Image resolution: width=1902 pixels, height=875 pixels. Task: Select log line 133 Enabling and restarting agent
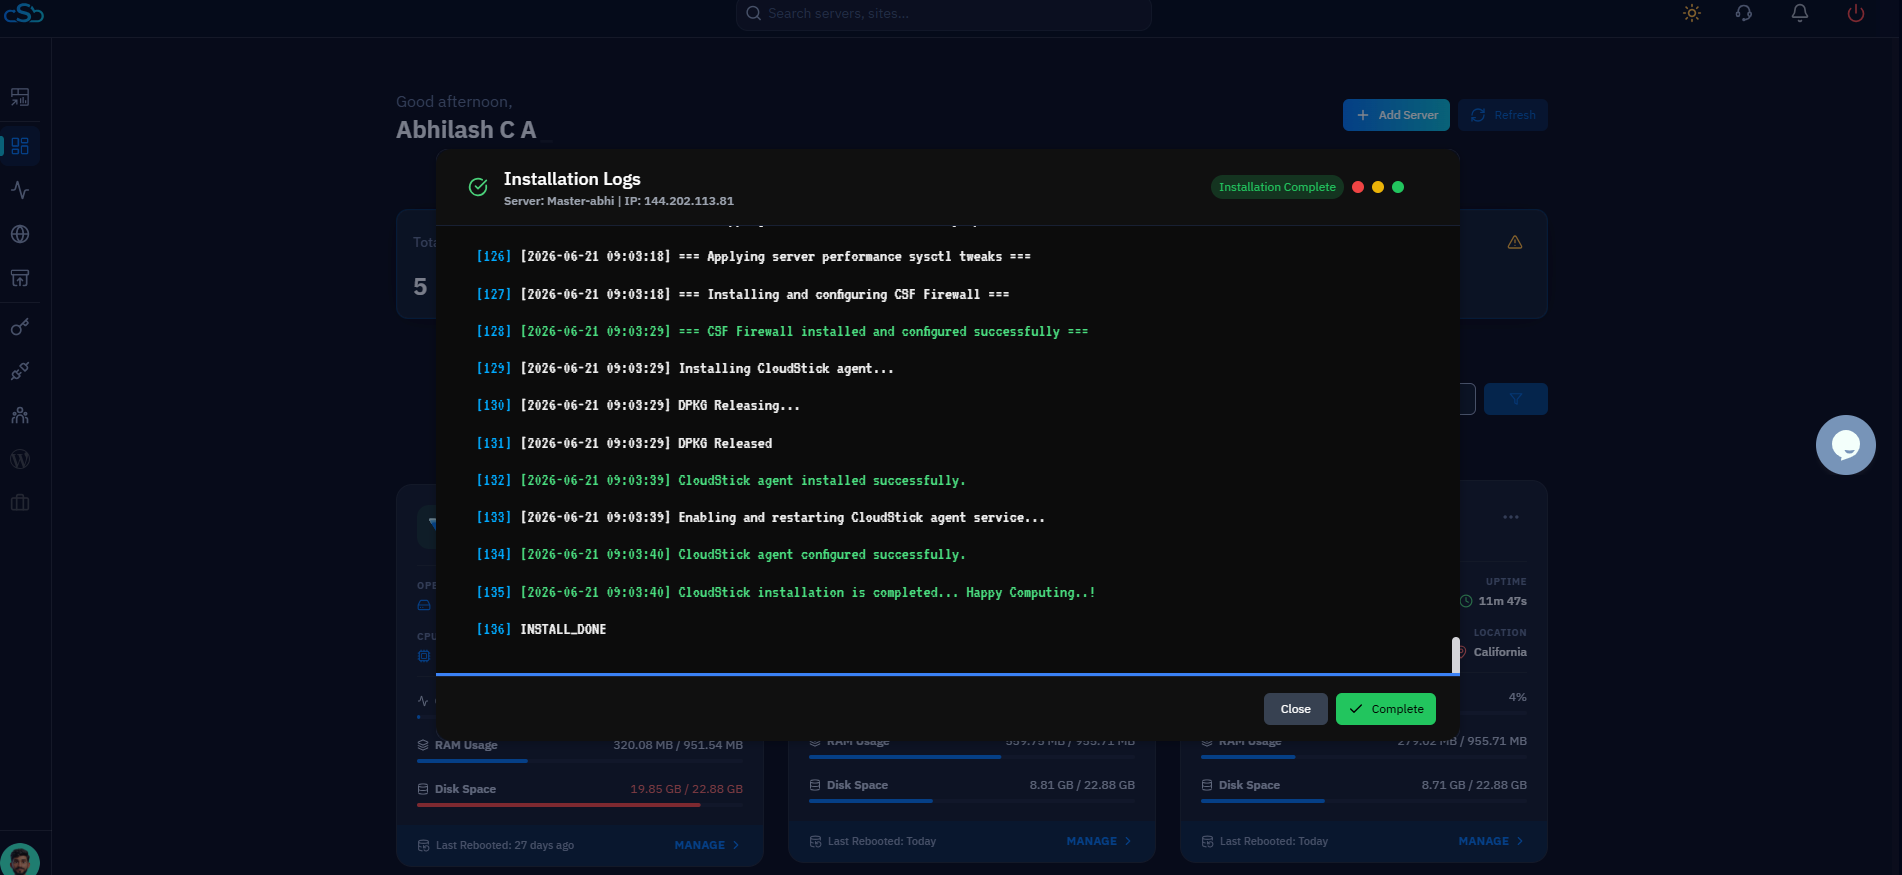(761, 518)
